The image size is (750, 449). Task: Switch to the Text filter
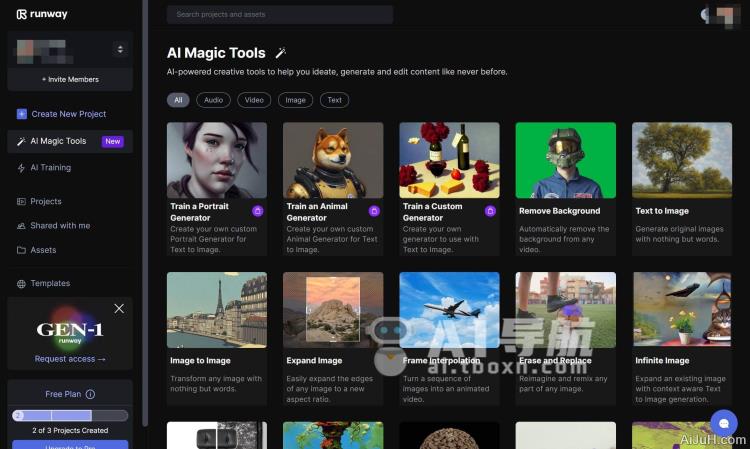[334, 100]
